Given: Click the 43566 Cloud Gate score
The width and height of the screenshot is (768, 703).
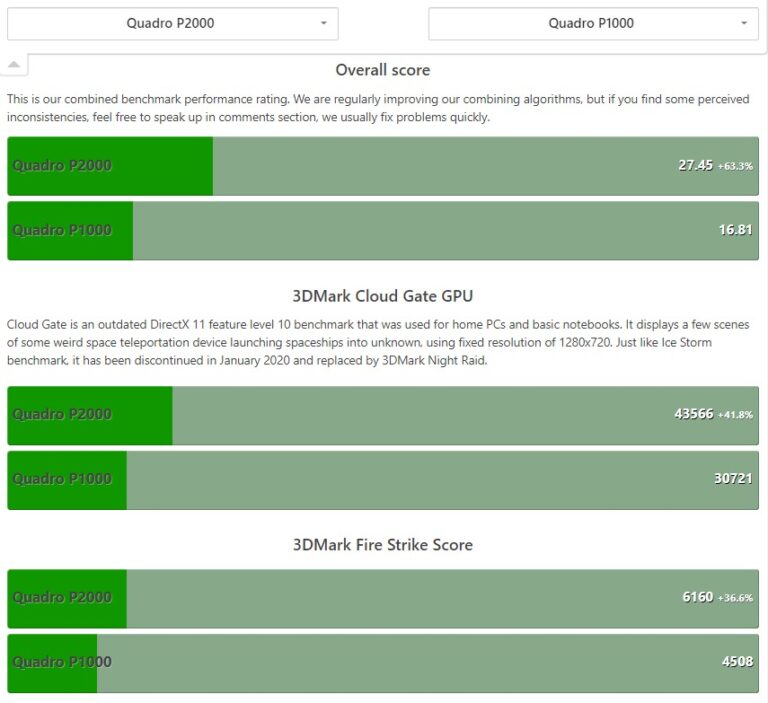Looking at the screenshot, I should click(x=693, y=414).
